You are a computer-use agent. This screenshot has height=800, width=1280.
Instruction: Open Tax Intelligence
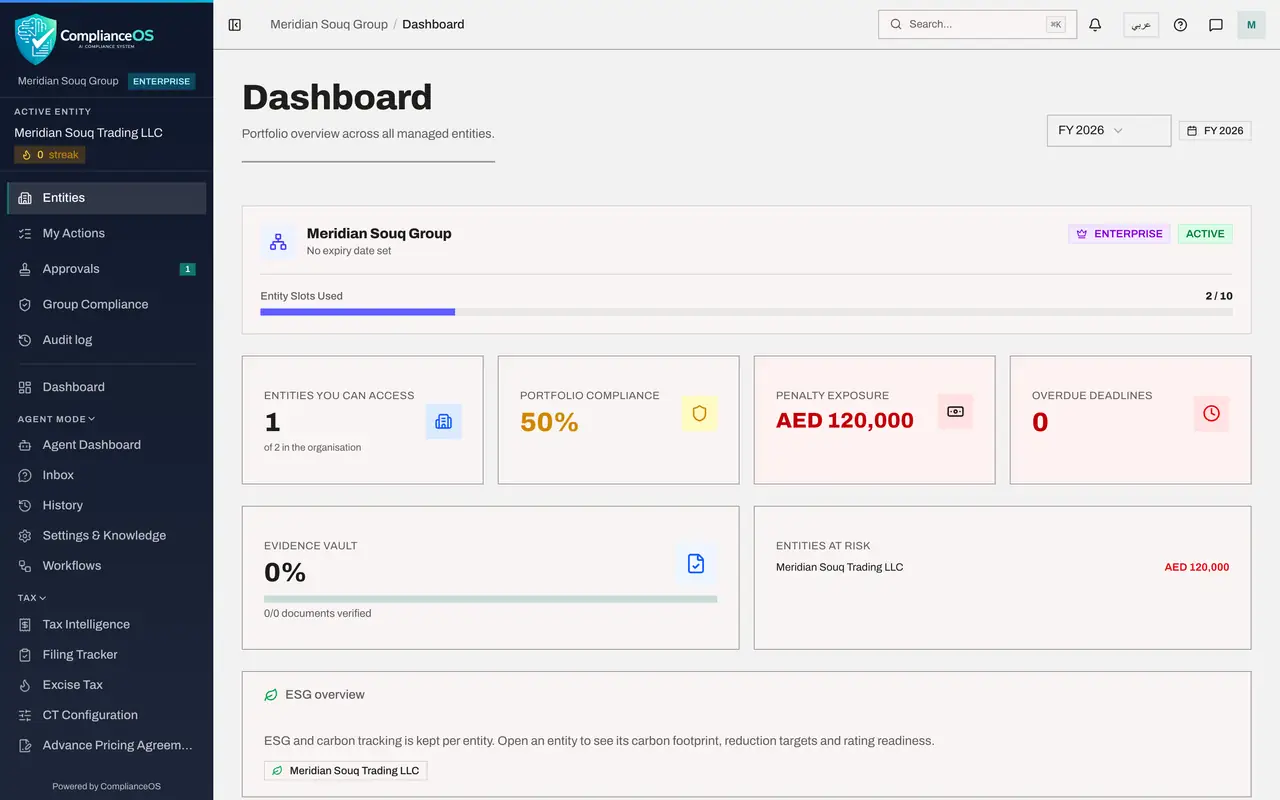[107, 624]
